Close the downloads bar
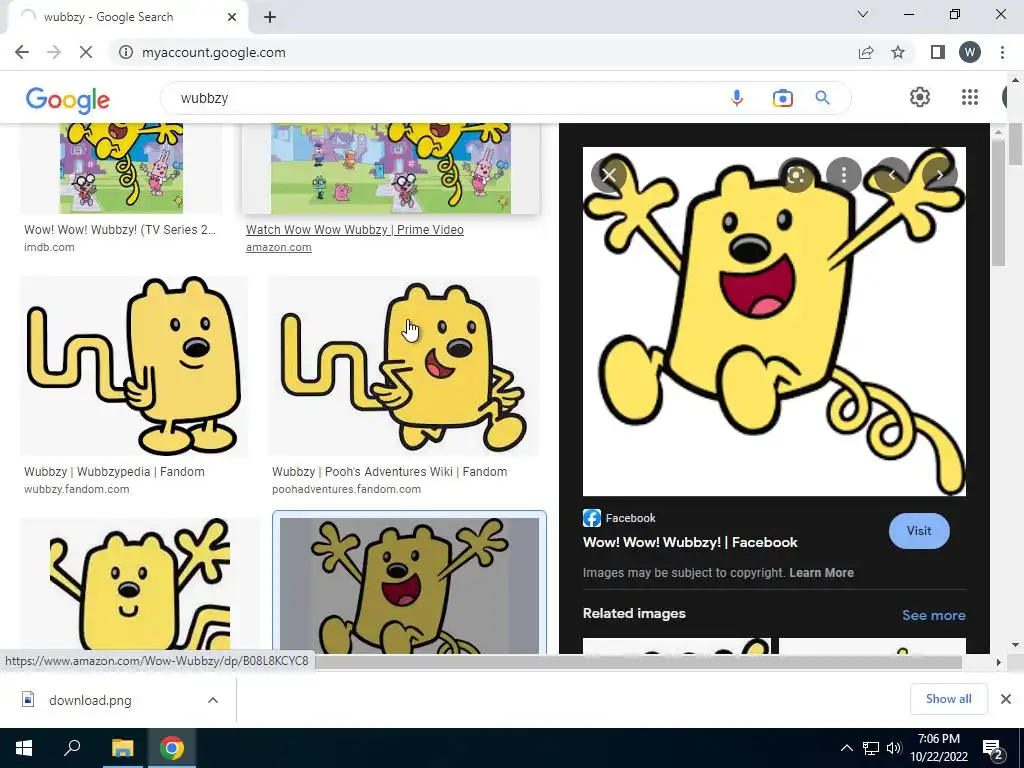 point(1006,699)
